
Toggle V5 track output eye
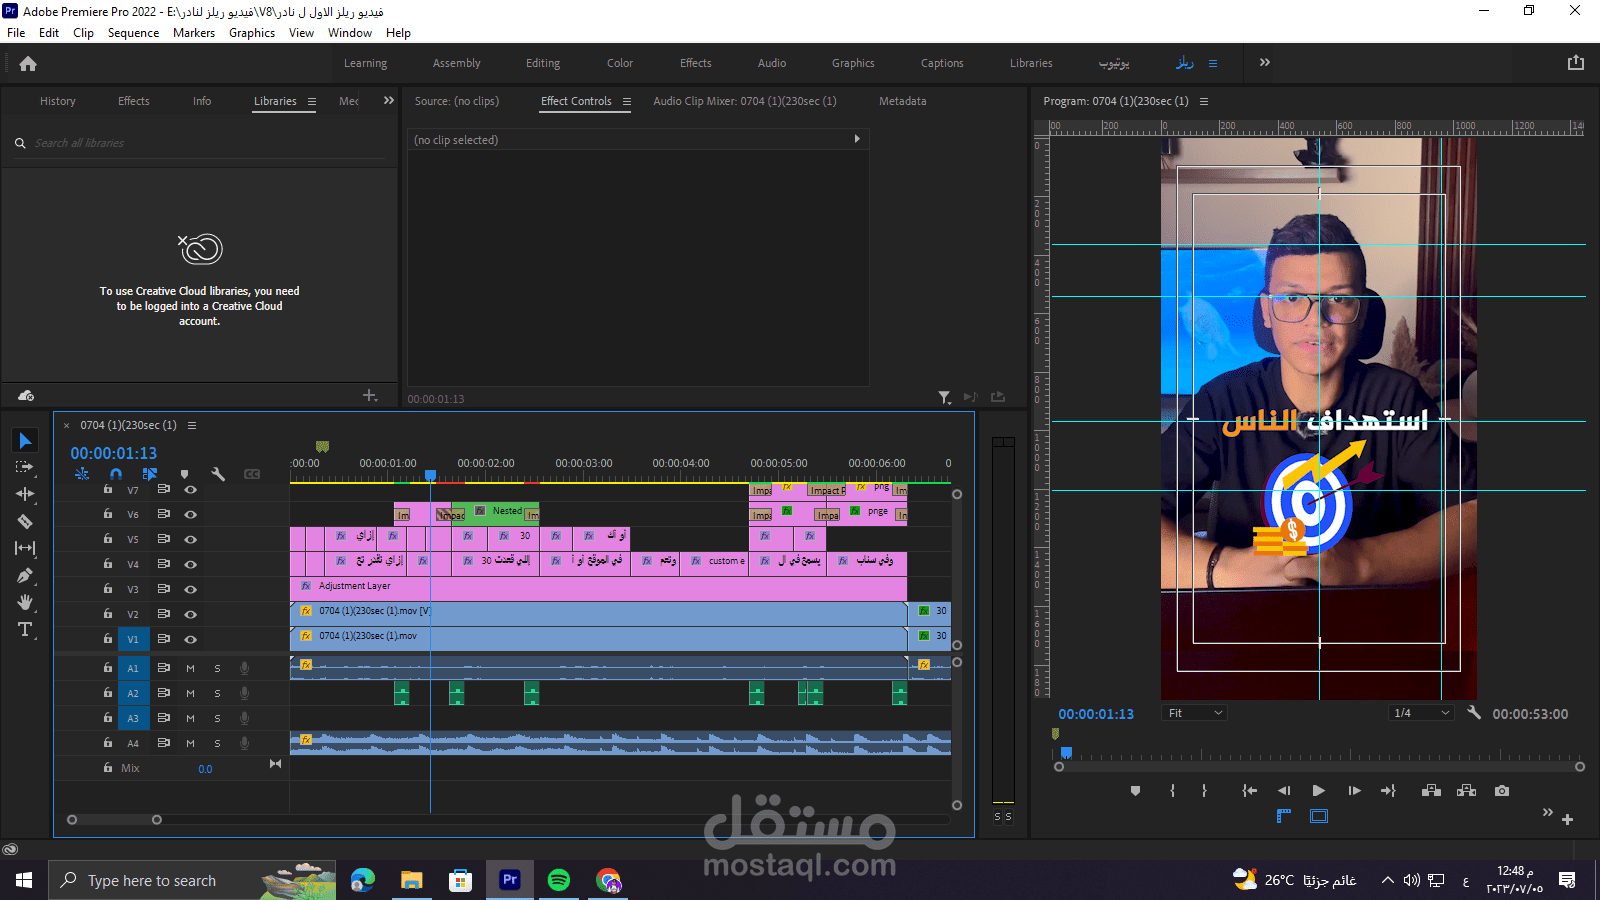190,539
